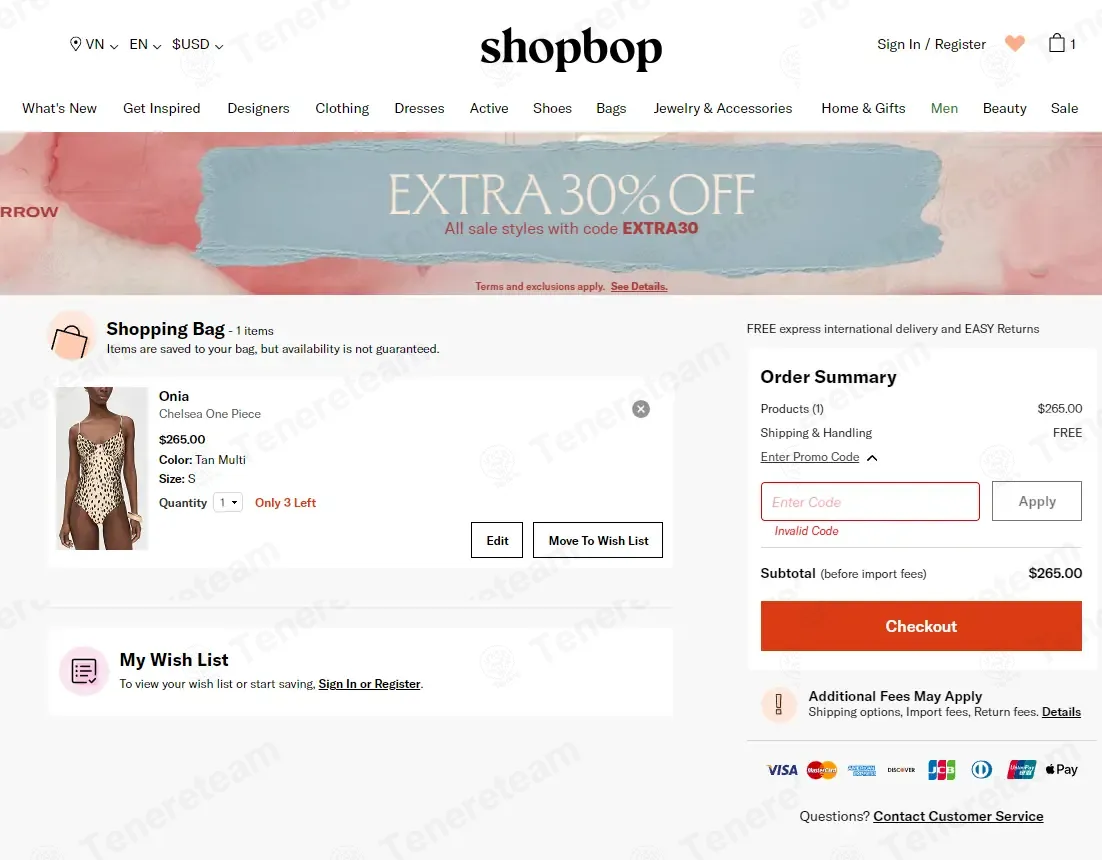Click the Shopping Bag illustration icon
This screenshot has height=860, width=1102.
click(70, 337)
